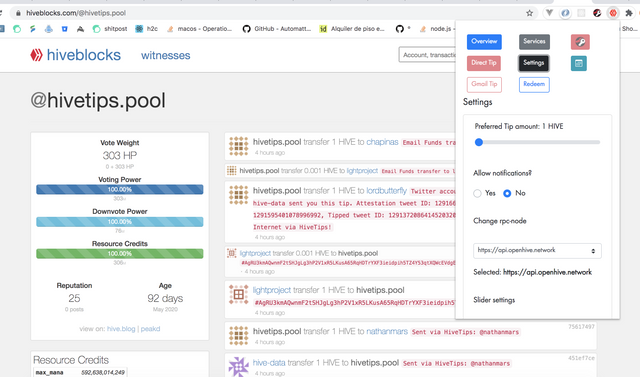Select Yes for Allow notifications
Screen dimensions: 640x377
coord(477,193)
